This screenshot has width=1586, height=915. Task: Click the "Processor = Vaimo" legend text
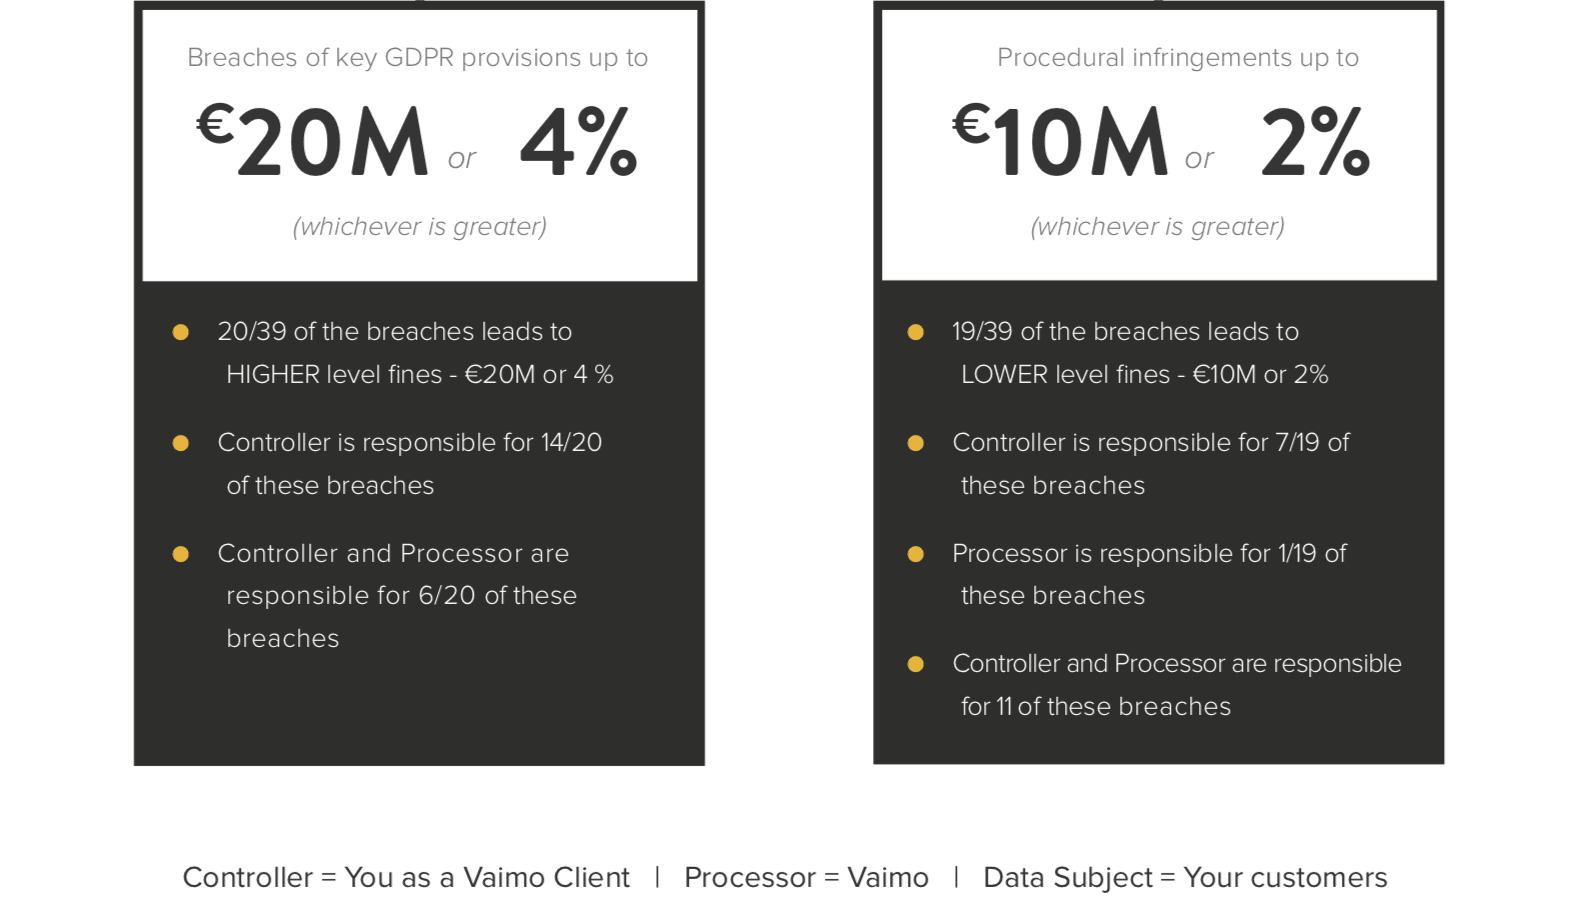click(806, 878)
